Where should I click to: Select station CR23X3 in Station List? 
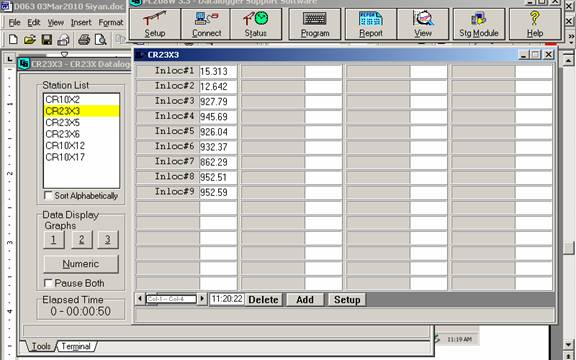pyautogui.click(x=81, y=111)
